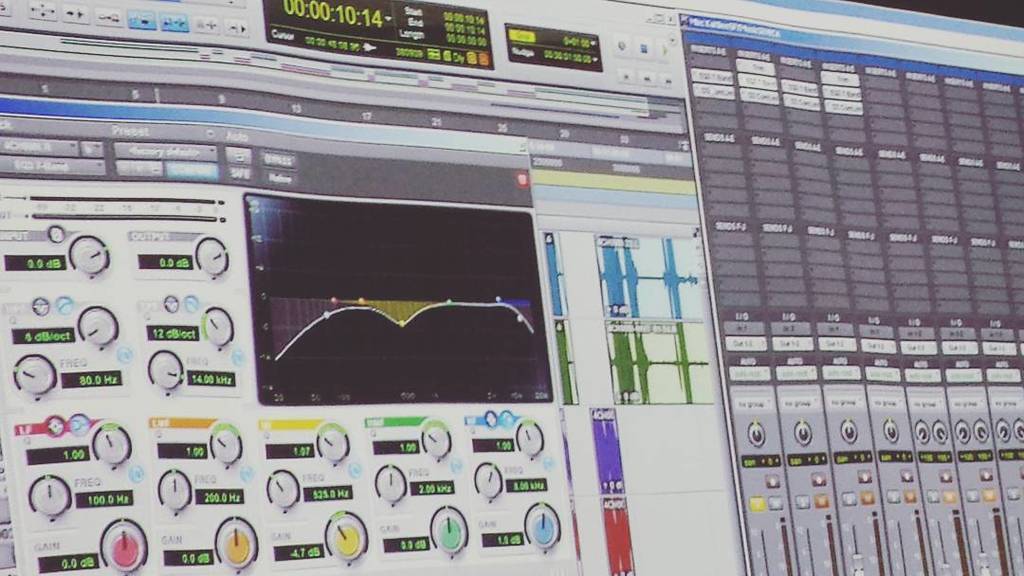Select the LPF notch filter type icon
This screenshot has width=1024, height=576.
[x=172, y=304]
